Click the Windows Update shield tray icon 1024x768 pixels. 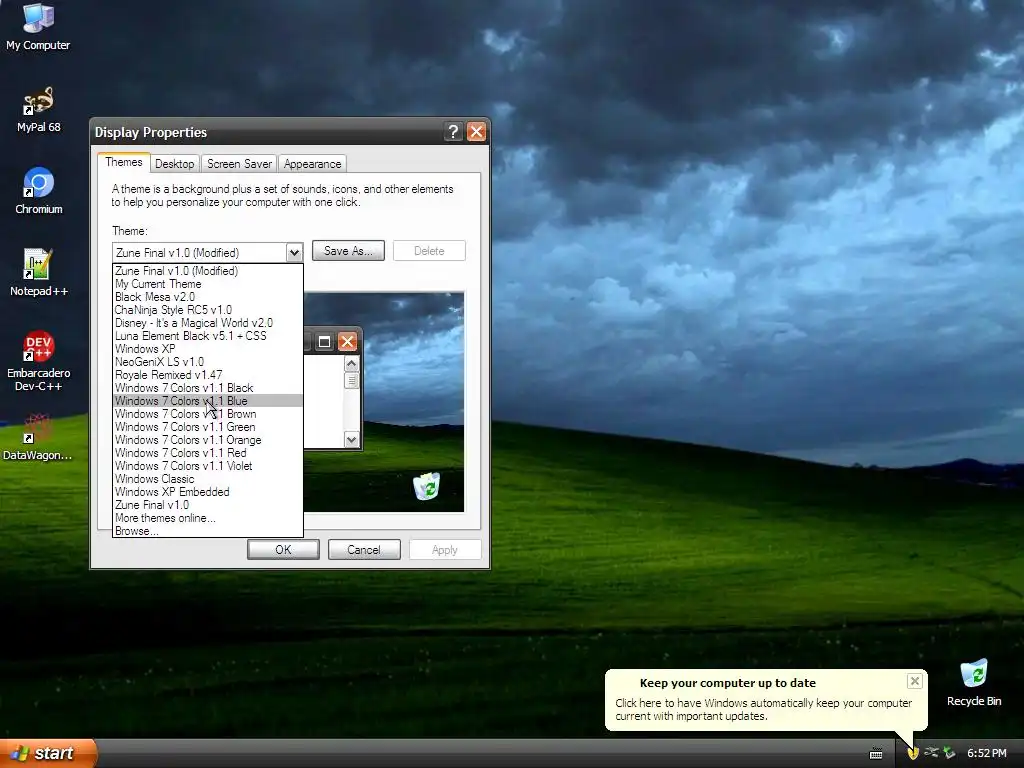pos(913,753)
